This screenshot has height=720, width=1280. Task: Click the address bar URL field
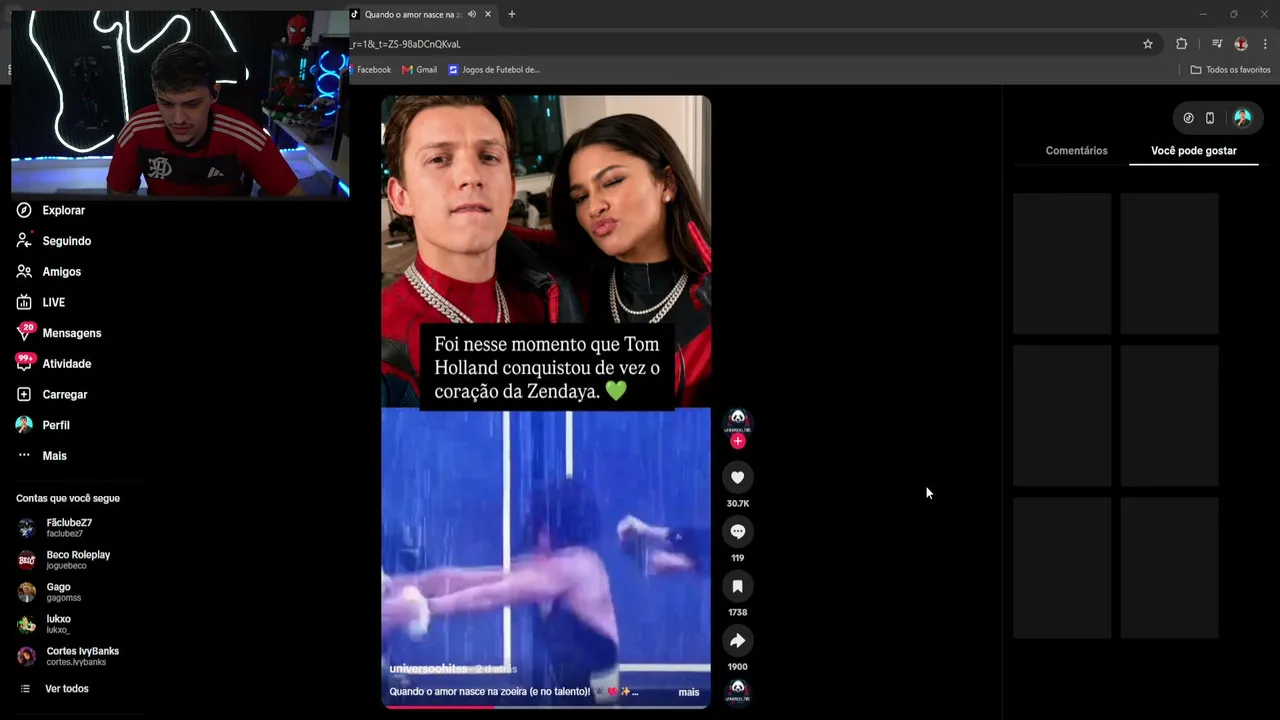740,44
